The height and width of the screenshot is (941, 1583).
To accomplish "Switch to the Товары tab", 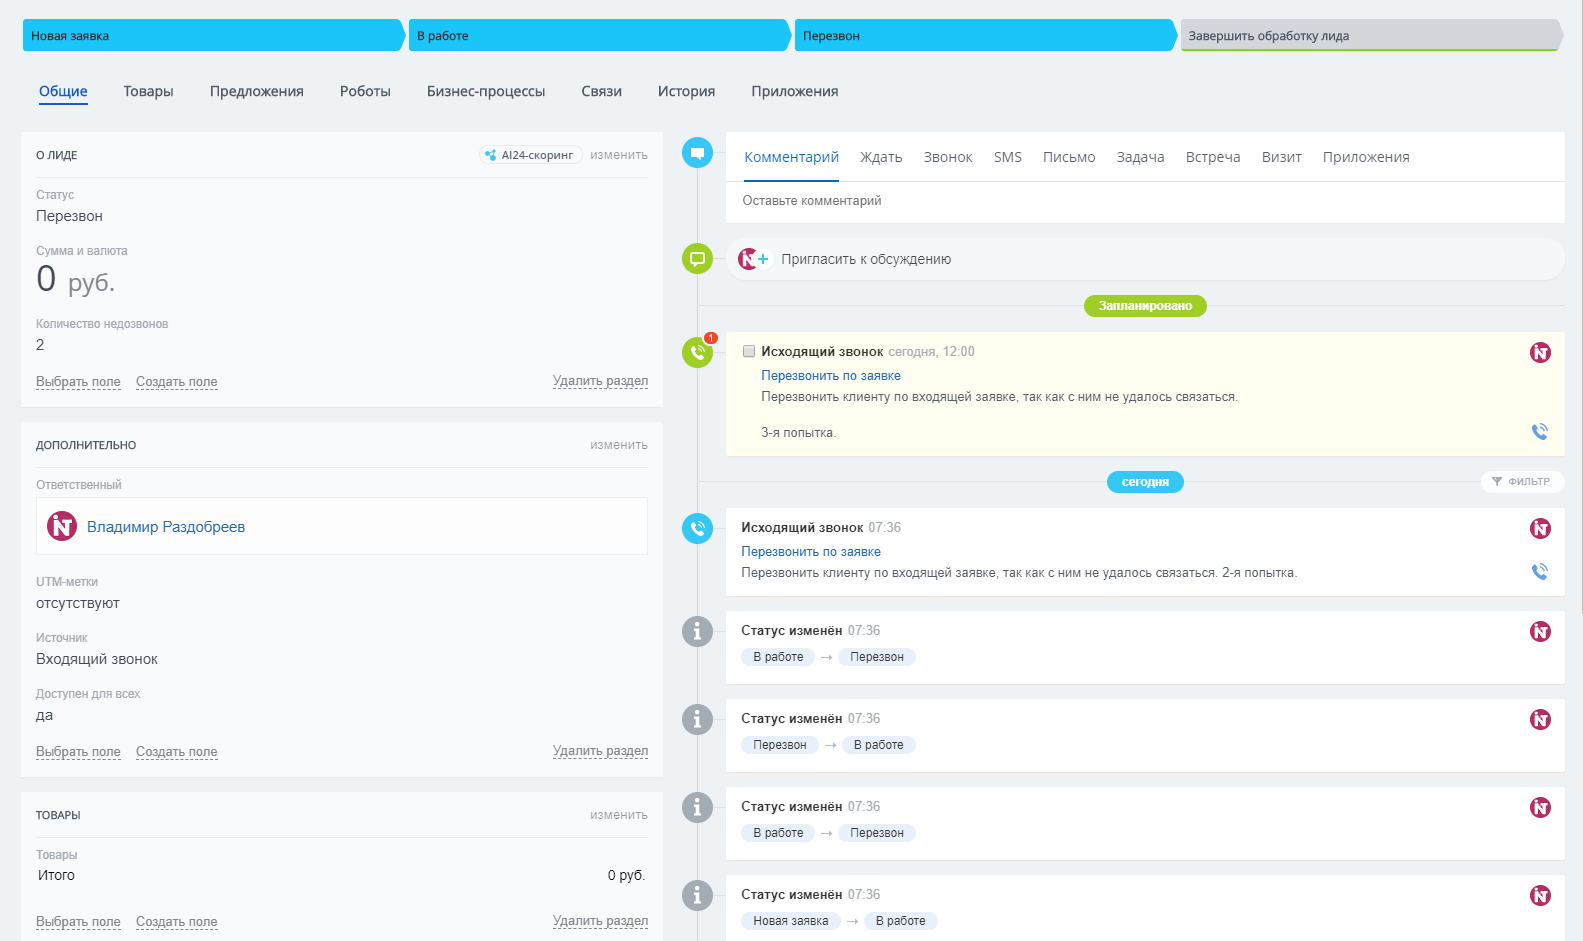I will (148, 91).
